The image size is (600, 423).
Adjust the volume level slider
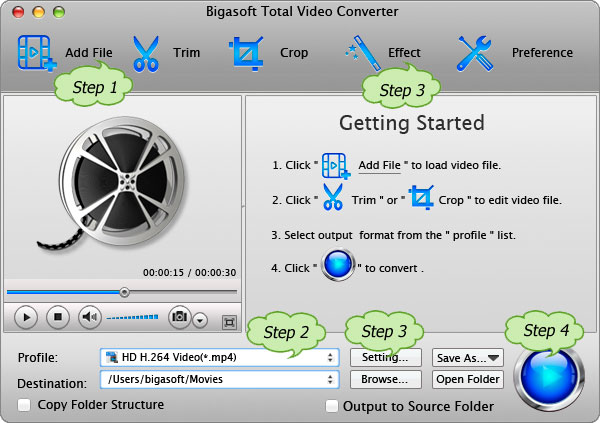coord(132,317)
